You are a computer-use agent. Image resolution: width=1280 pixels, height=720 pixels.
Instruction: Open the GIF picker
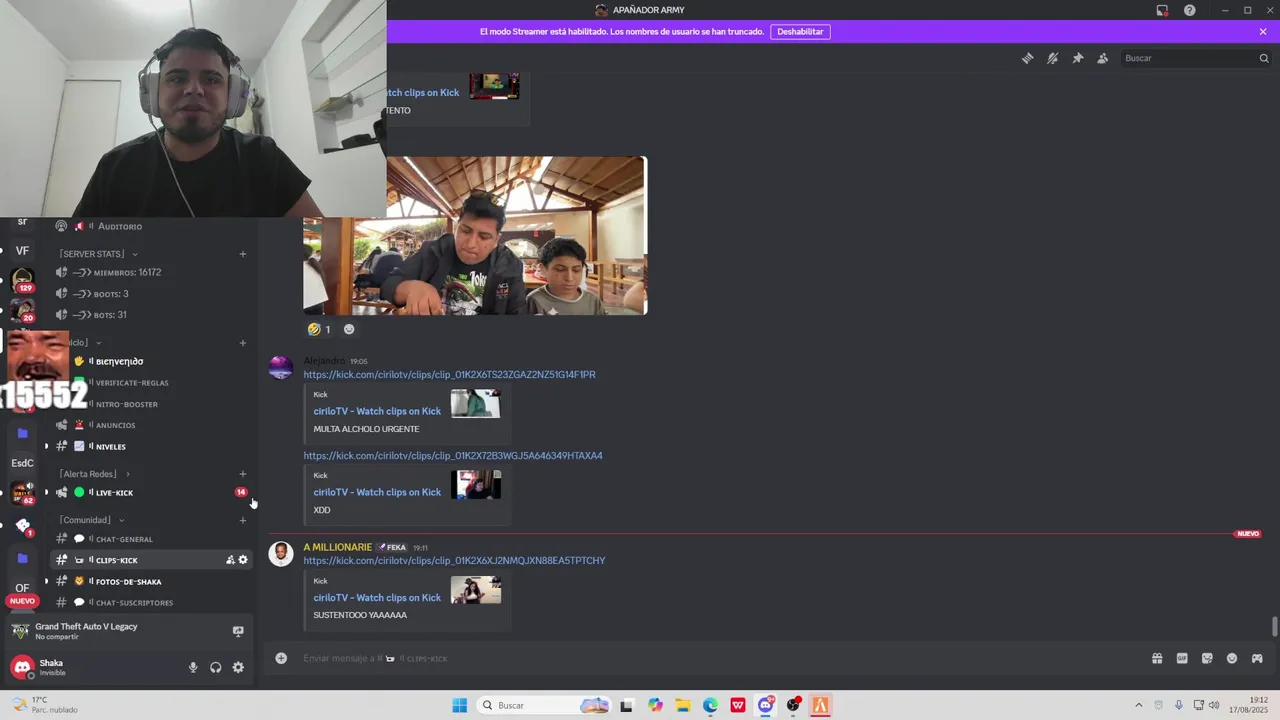click(1182, 658)
